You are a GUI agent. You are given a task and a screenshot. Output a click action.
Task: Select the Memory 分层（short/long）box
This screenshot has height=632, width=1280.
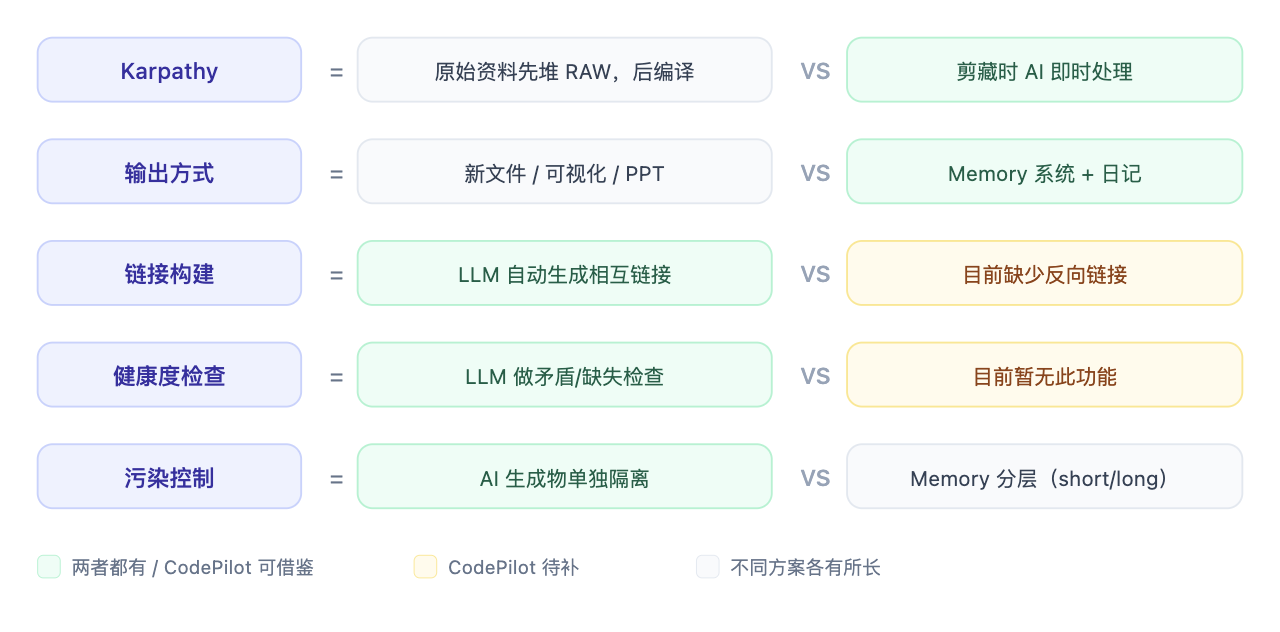[x=1044, y=477]
